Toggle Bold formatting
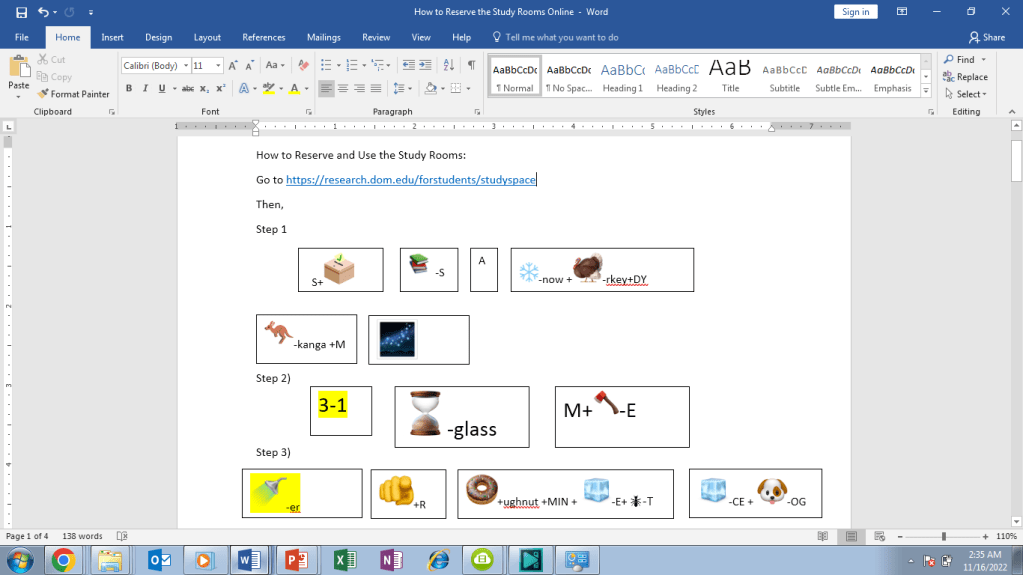Image resolution: width=1023 pixels, height=575 pixels. click(129, 89)
